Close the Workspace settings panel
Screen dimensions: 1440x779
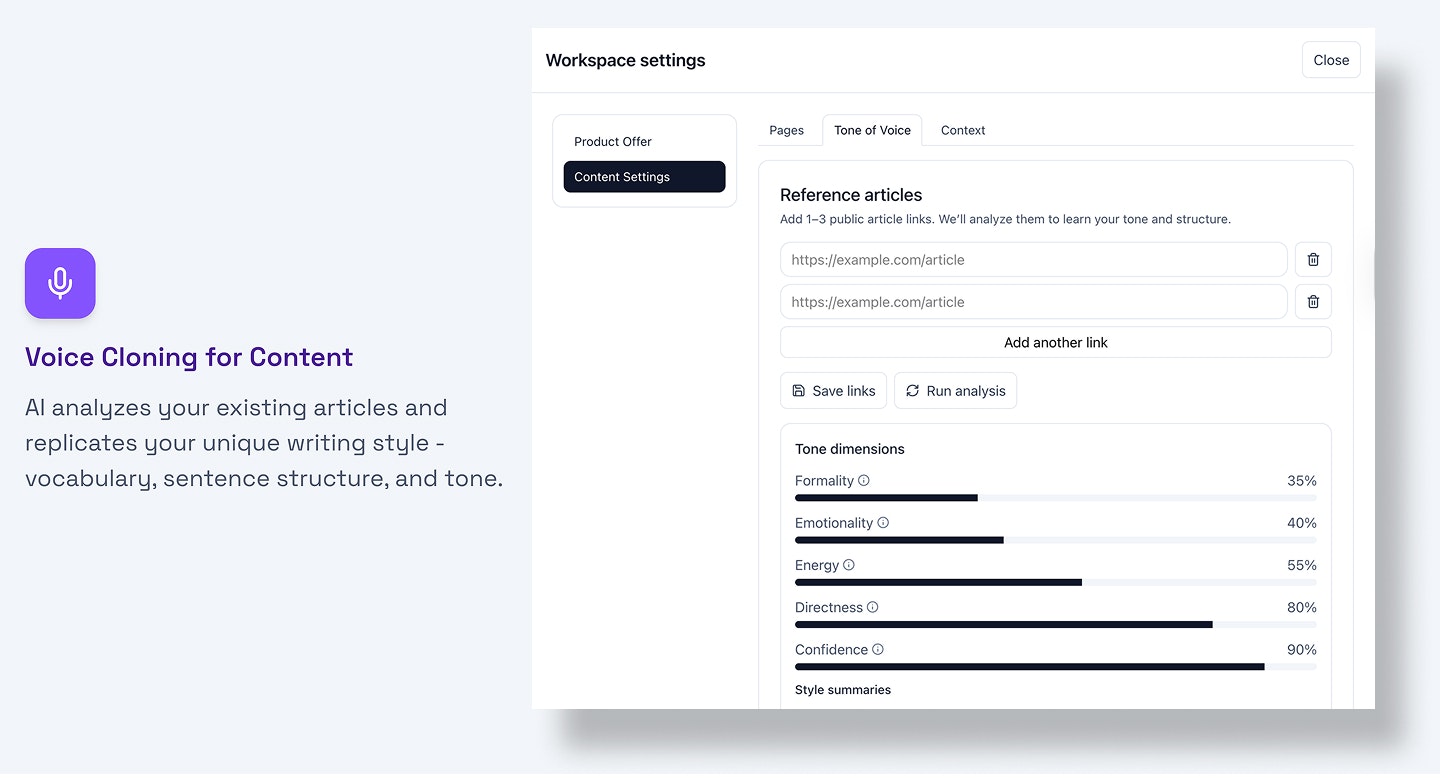point(1331,59)
